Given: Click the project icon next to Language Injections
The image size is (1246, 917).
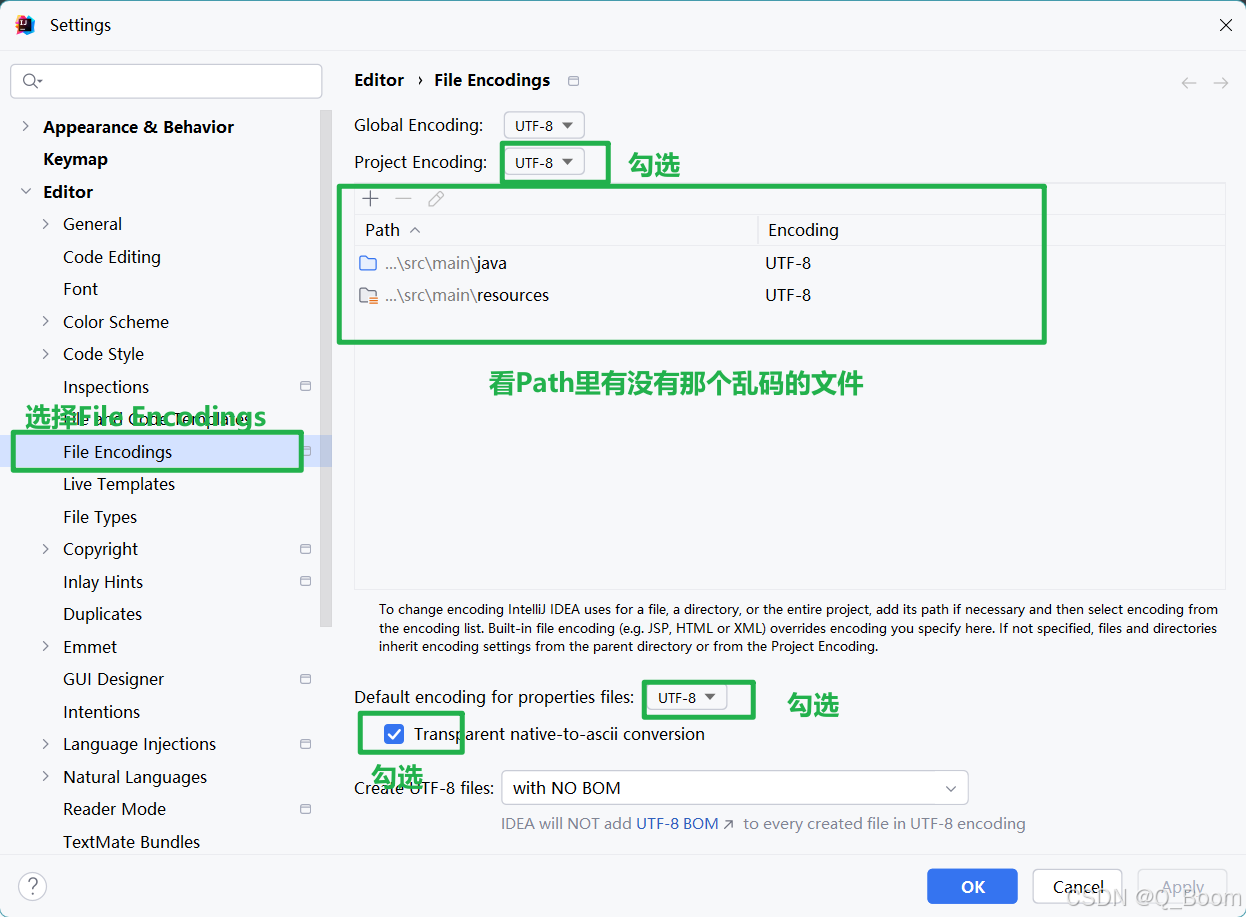Looking at the screenshot, I should tap(305, 744).
